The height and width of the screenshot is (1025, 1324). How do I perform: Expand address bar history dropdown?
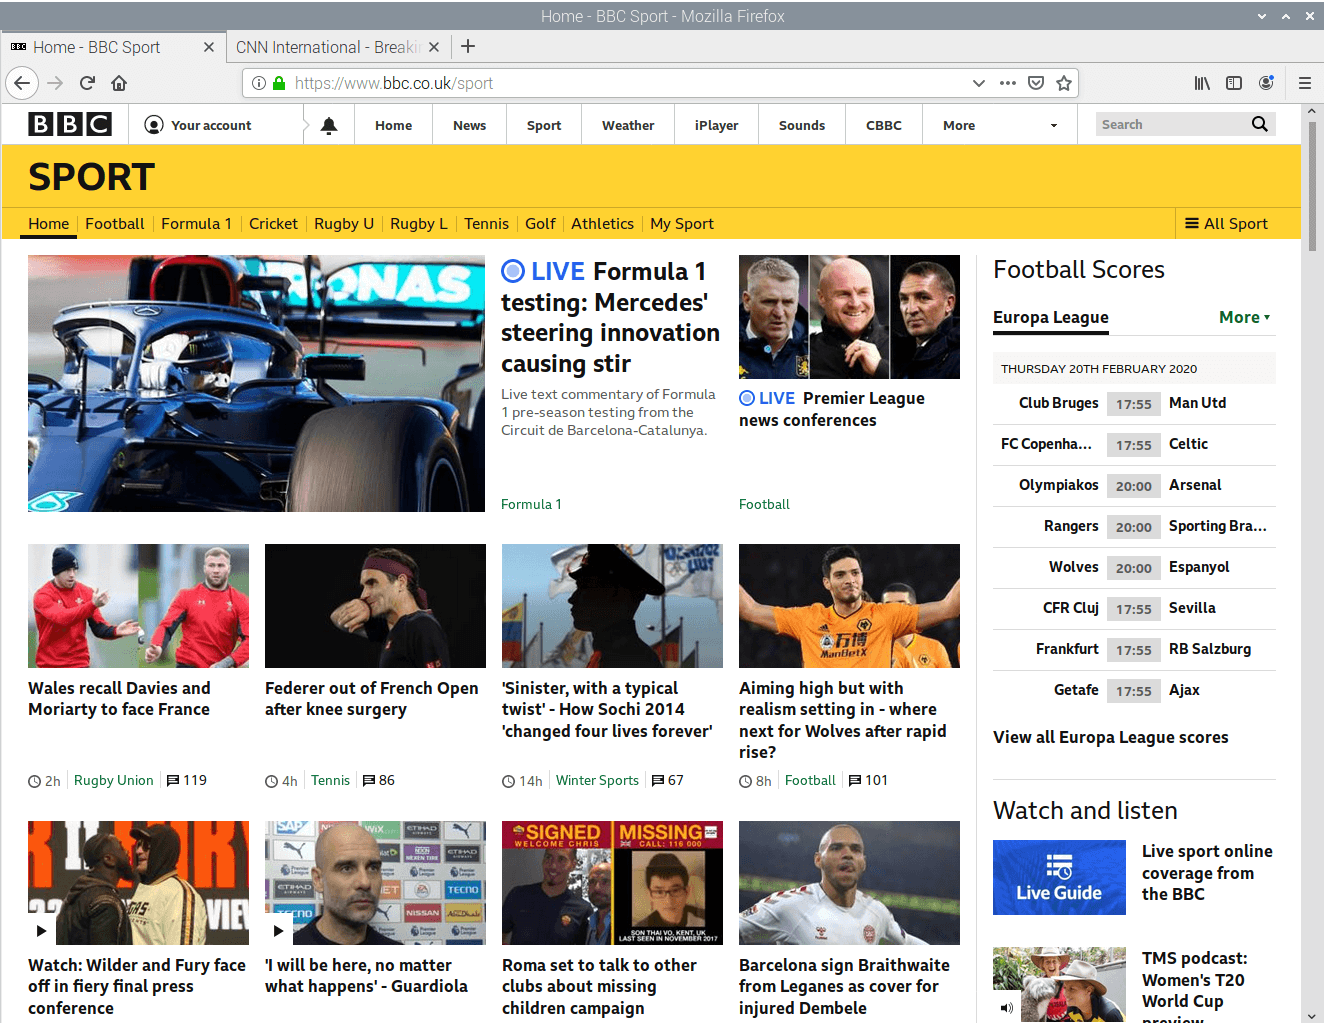[978, 83]
